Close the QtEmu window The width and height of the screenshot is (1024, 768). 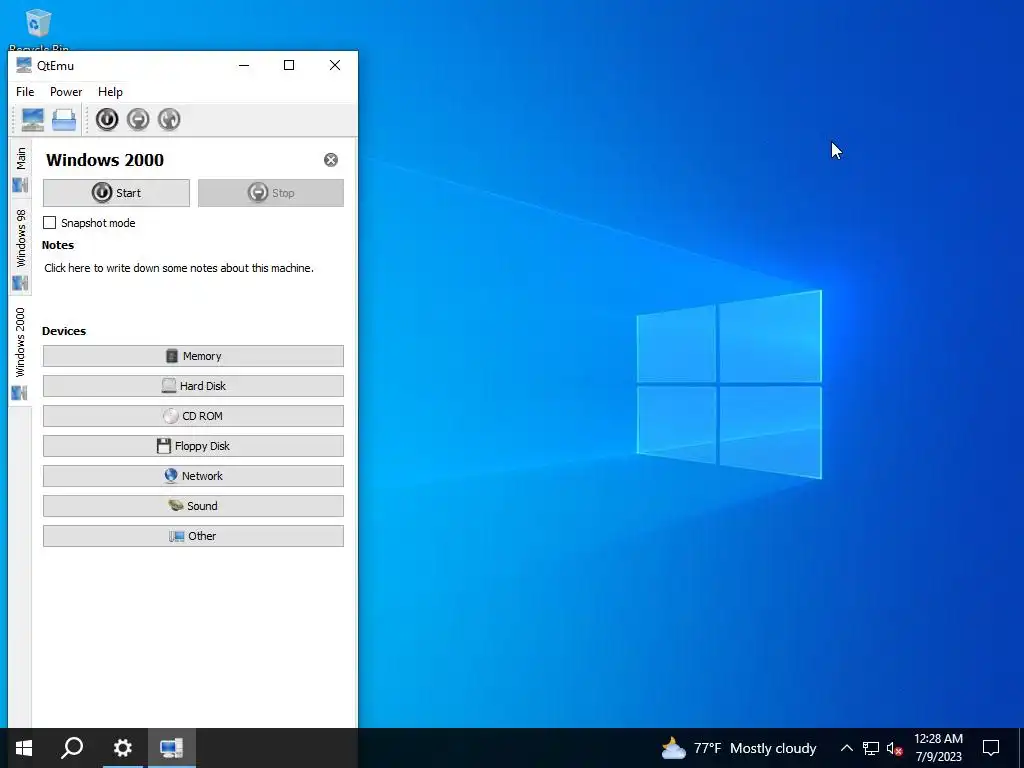(x=334, y=65)
